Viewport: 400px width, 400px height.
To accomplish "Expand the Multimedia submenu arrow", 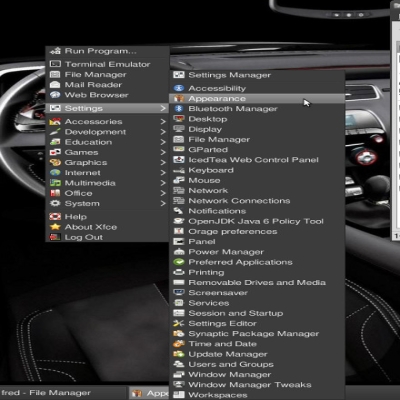I will coord(163,183).
